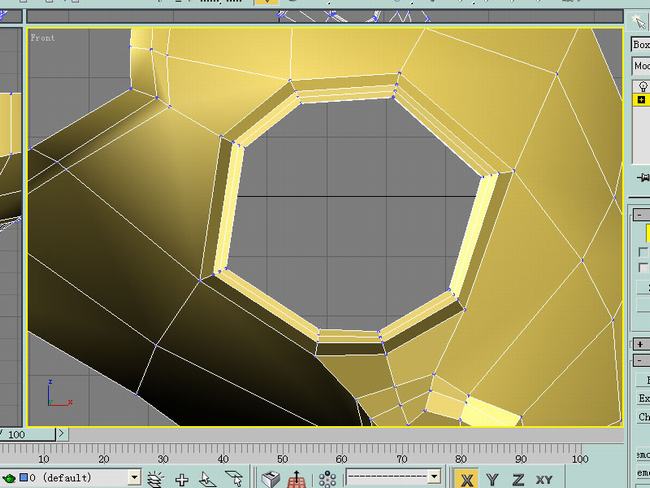Viewport: 650px width, 488px height.
Task: Select the Modify panel cursor tab
Action: click(639, 21)
